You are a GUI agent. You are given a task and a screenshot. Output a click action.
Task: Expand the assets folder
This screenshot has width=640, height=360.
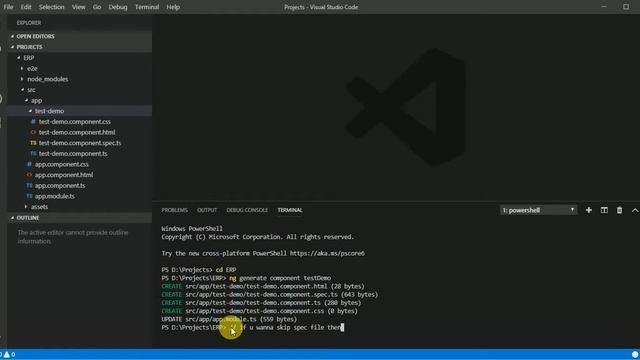[x=80, y=207]
